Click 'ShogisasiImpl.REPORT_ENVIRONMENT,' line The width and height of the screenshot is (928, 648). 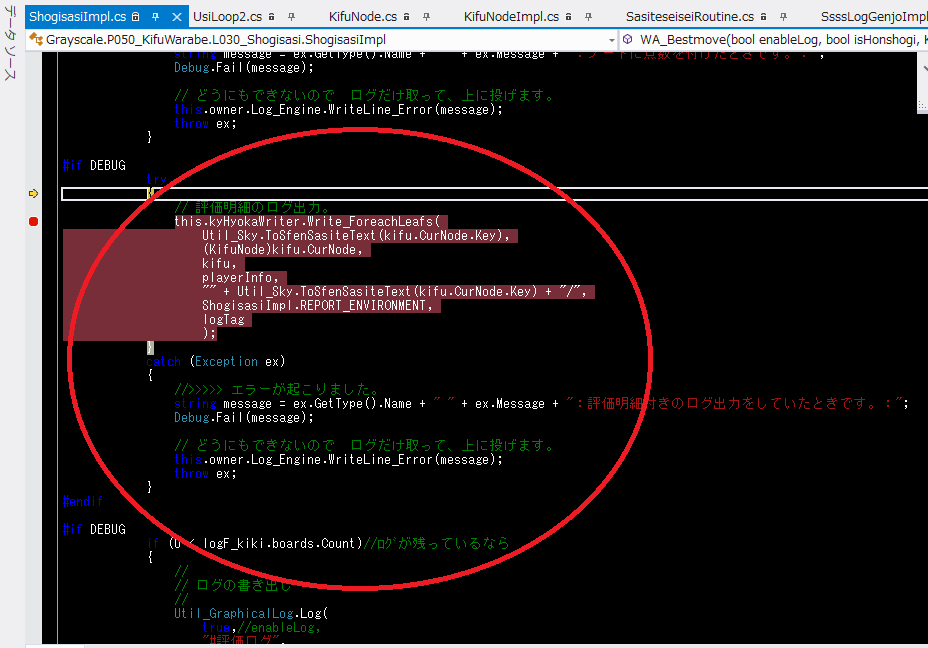(x=317, y=305)
